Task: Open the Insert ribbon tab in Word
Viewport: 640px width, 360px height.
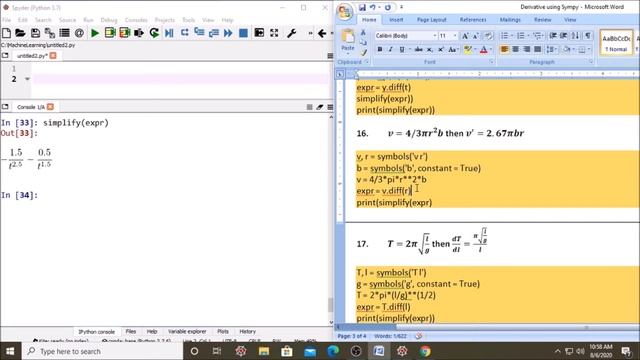Action: (x=396, y=20)
